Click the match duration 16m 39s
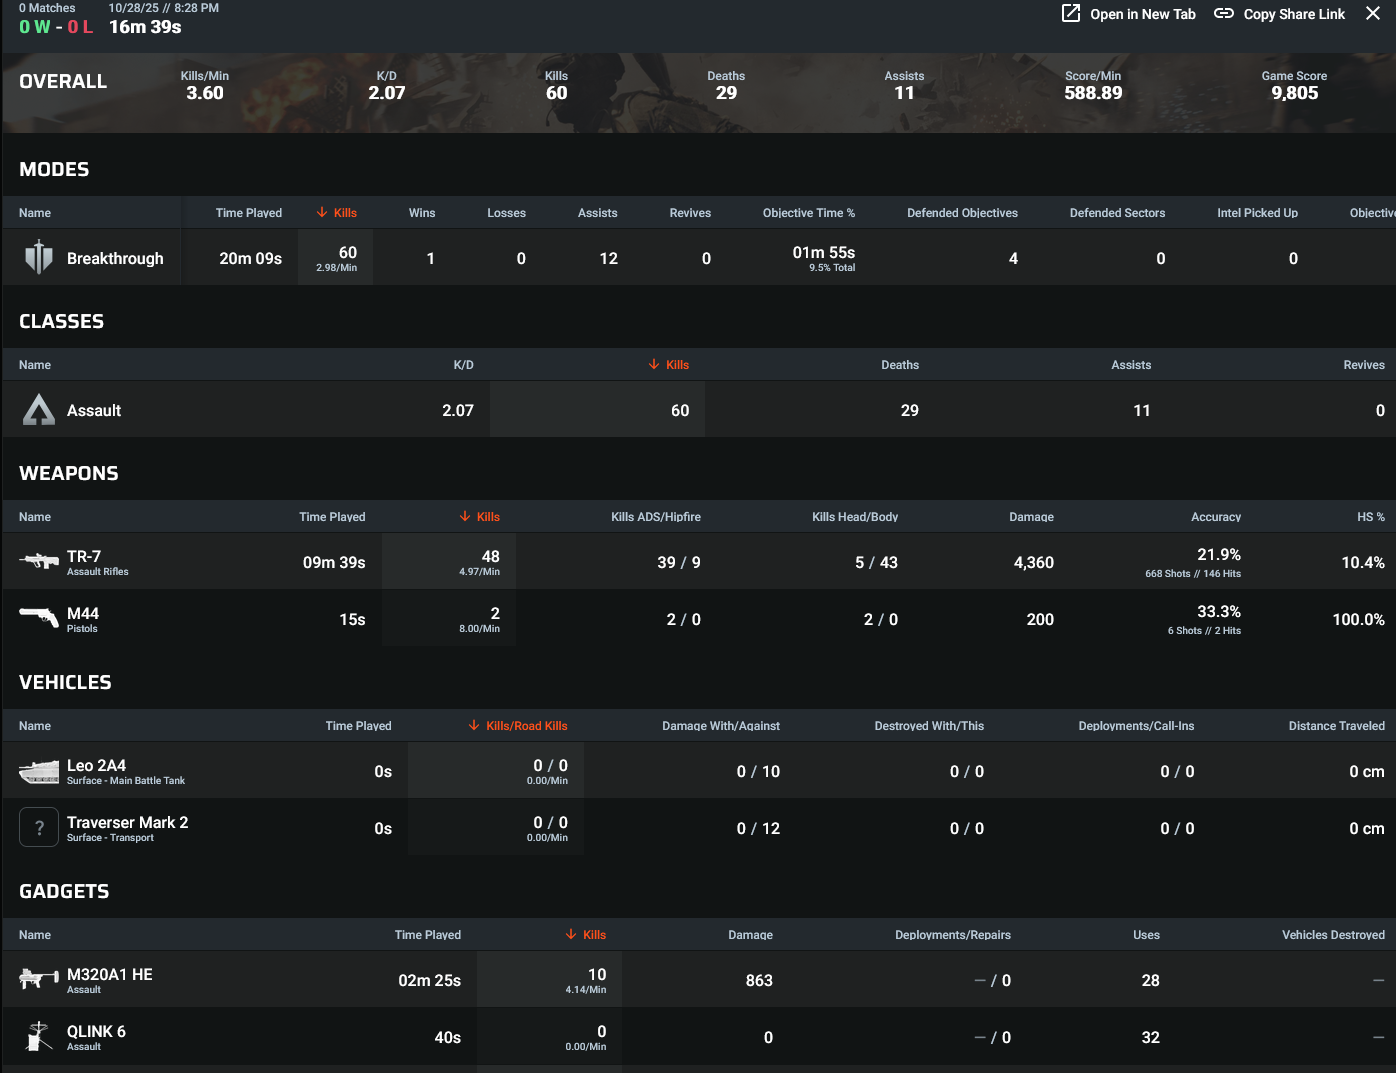The width and height of the screenshot is (1396, 1073). (x=145, y=27)
